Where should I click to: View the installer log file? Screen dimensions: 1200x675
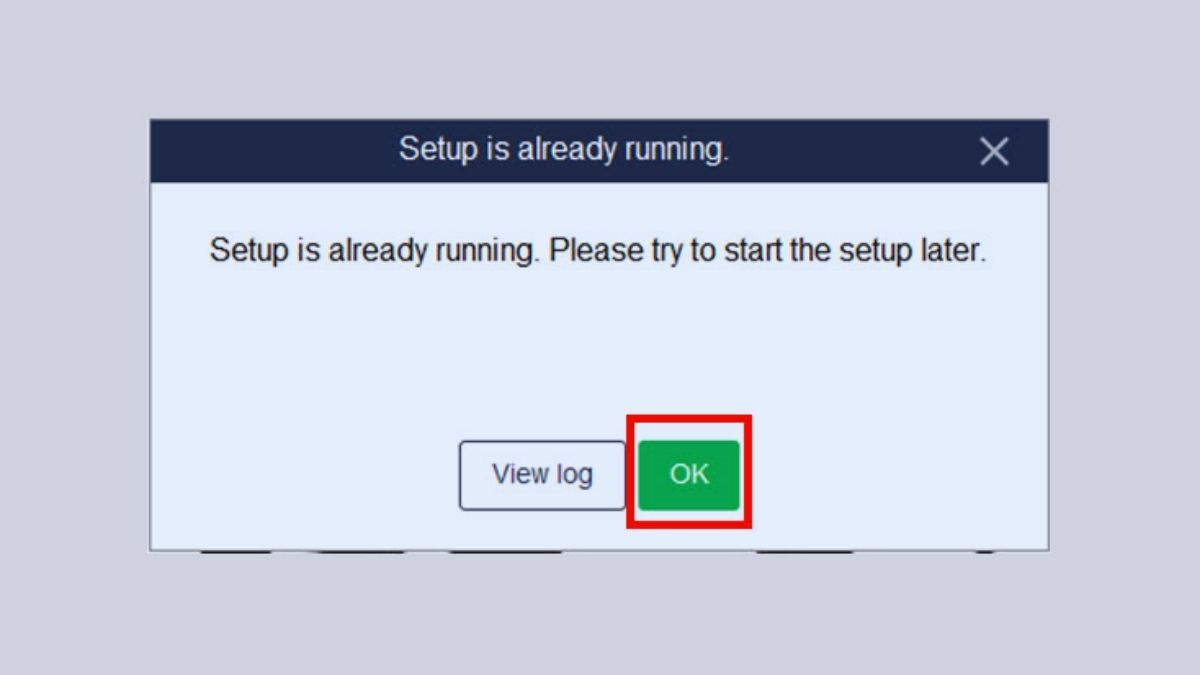click(x=542, y=475)
